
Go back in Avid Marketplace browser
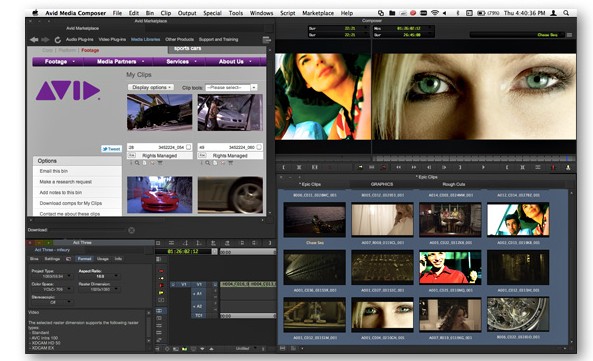pyautogui.click(x=34, y=40)
